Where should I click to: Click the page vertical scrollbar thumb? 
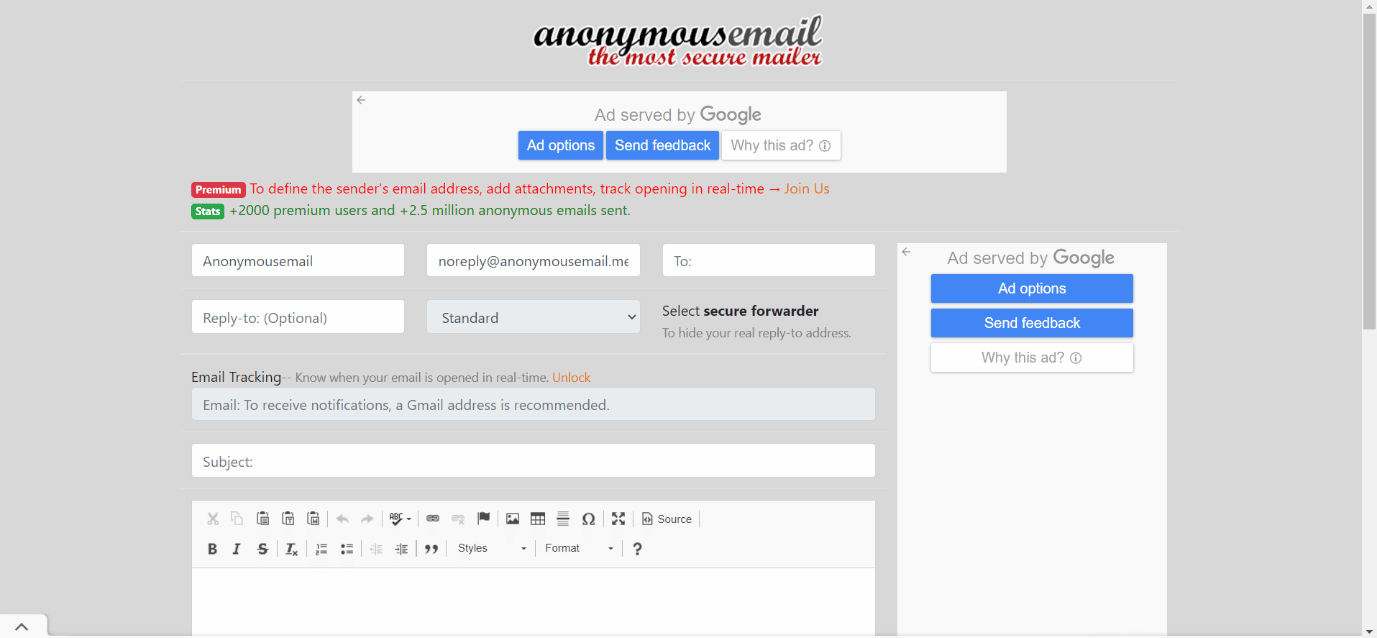click(1369, 172)
